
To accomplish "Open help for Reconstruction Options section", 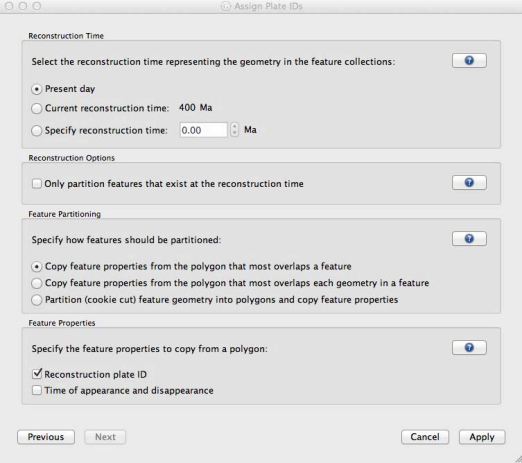I will (469, 183).
